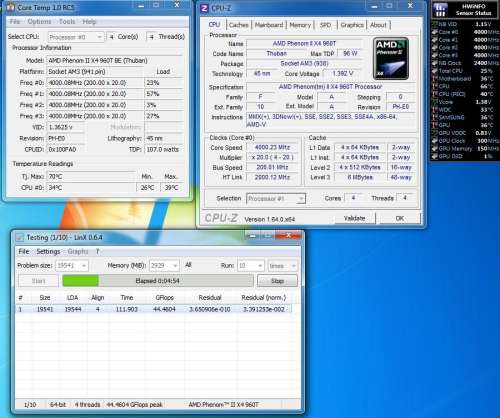Open the Run count dropdown in LinX
This screenshot has width=500, height=418.
(x=251, y=266)
